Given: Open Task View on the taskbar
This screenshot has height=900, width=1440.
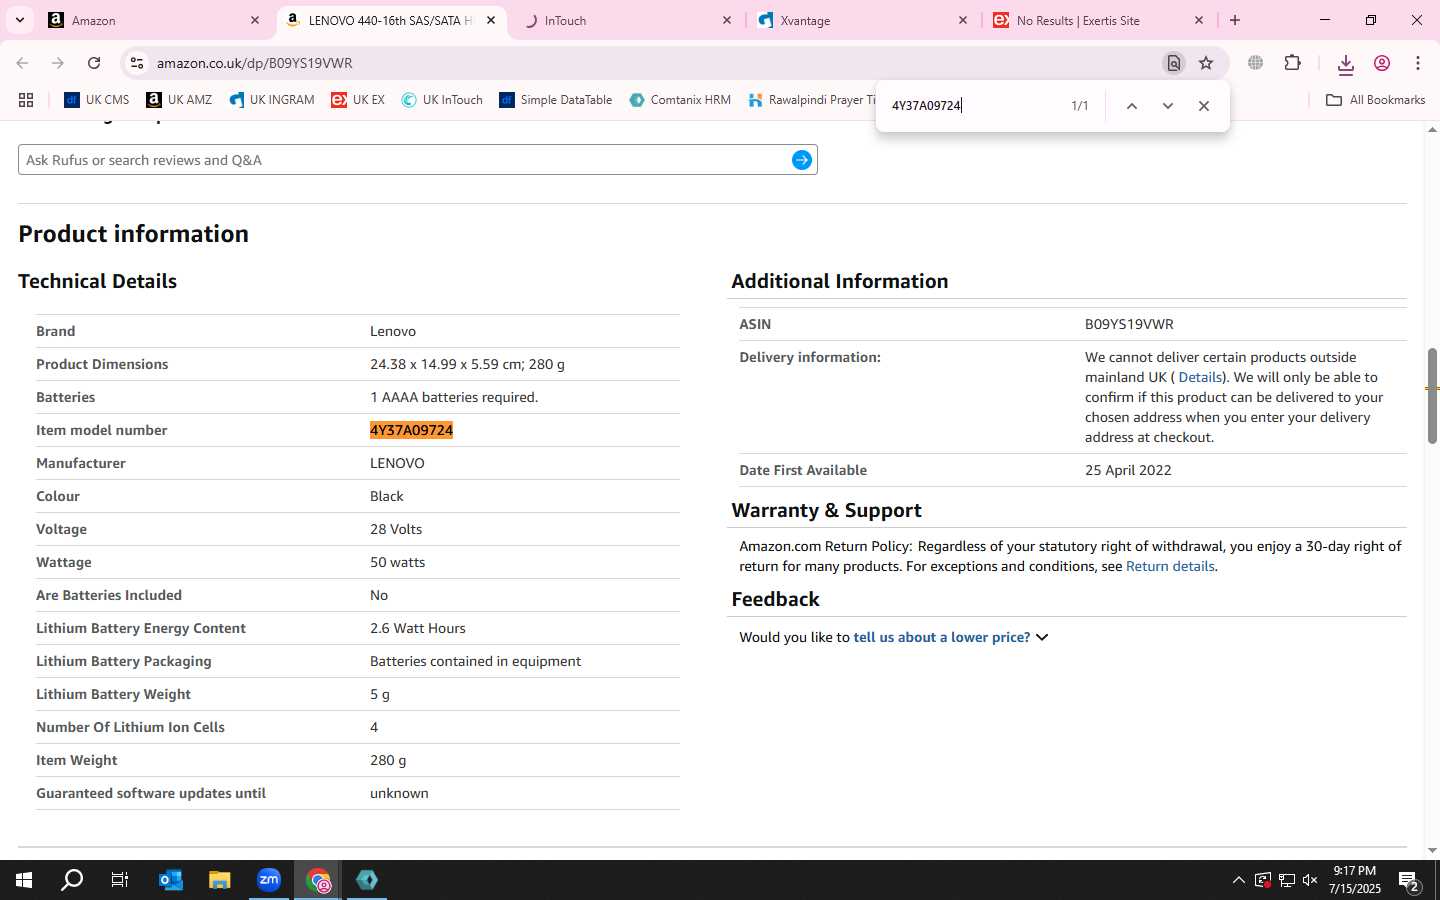Looking at the screenshot, I should 120,880.
